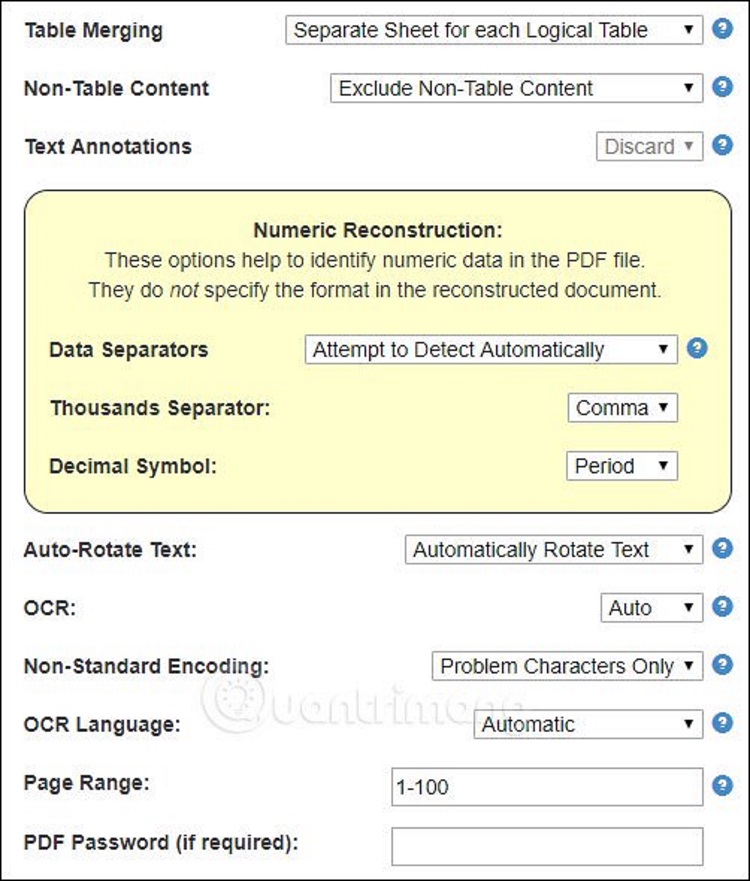The height and width of the screenshot is (881, 750).
Task: View help for Non-Standard Encoding
Action: click(x=722, y=665)
